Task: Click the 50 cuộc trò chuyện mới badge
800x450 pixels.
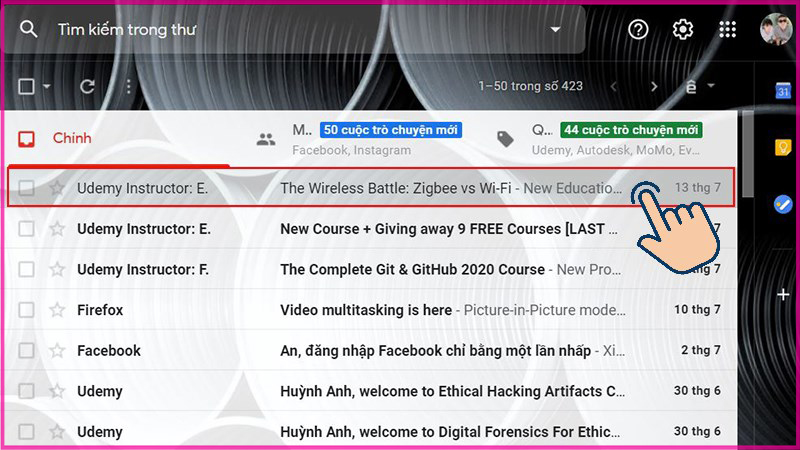Action: tap(391, 130)
